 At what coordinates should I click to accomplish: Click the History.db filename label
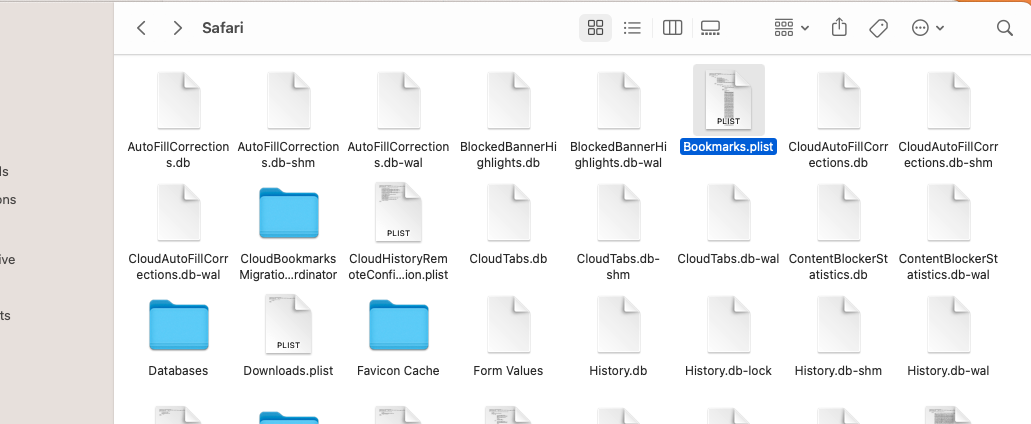tap(619, 371)
